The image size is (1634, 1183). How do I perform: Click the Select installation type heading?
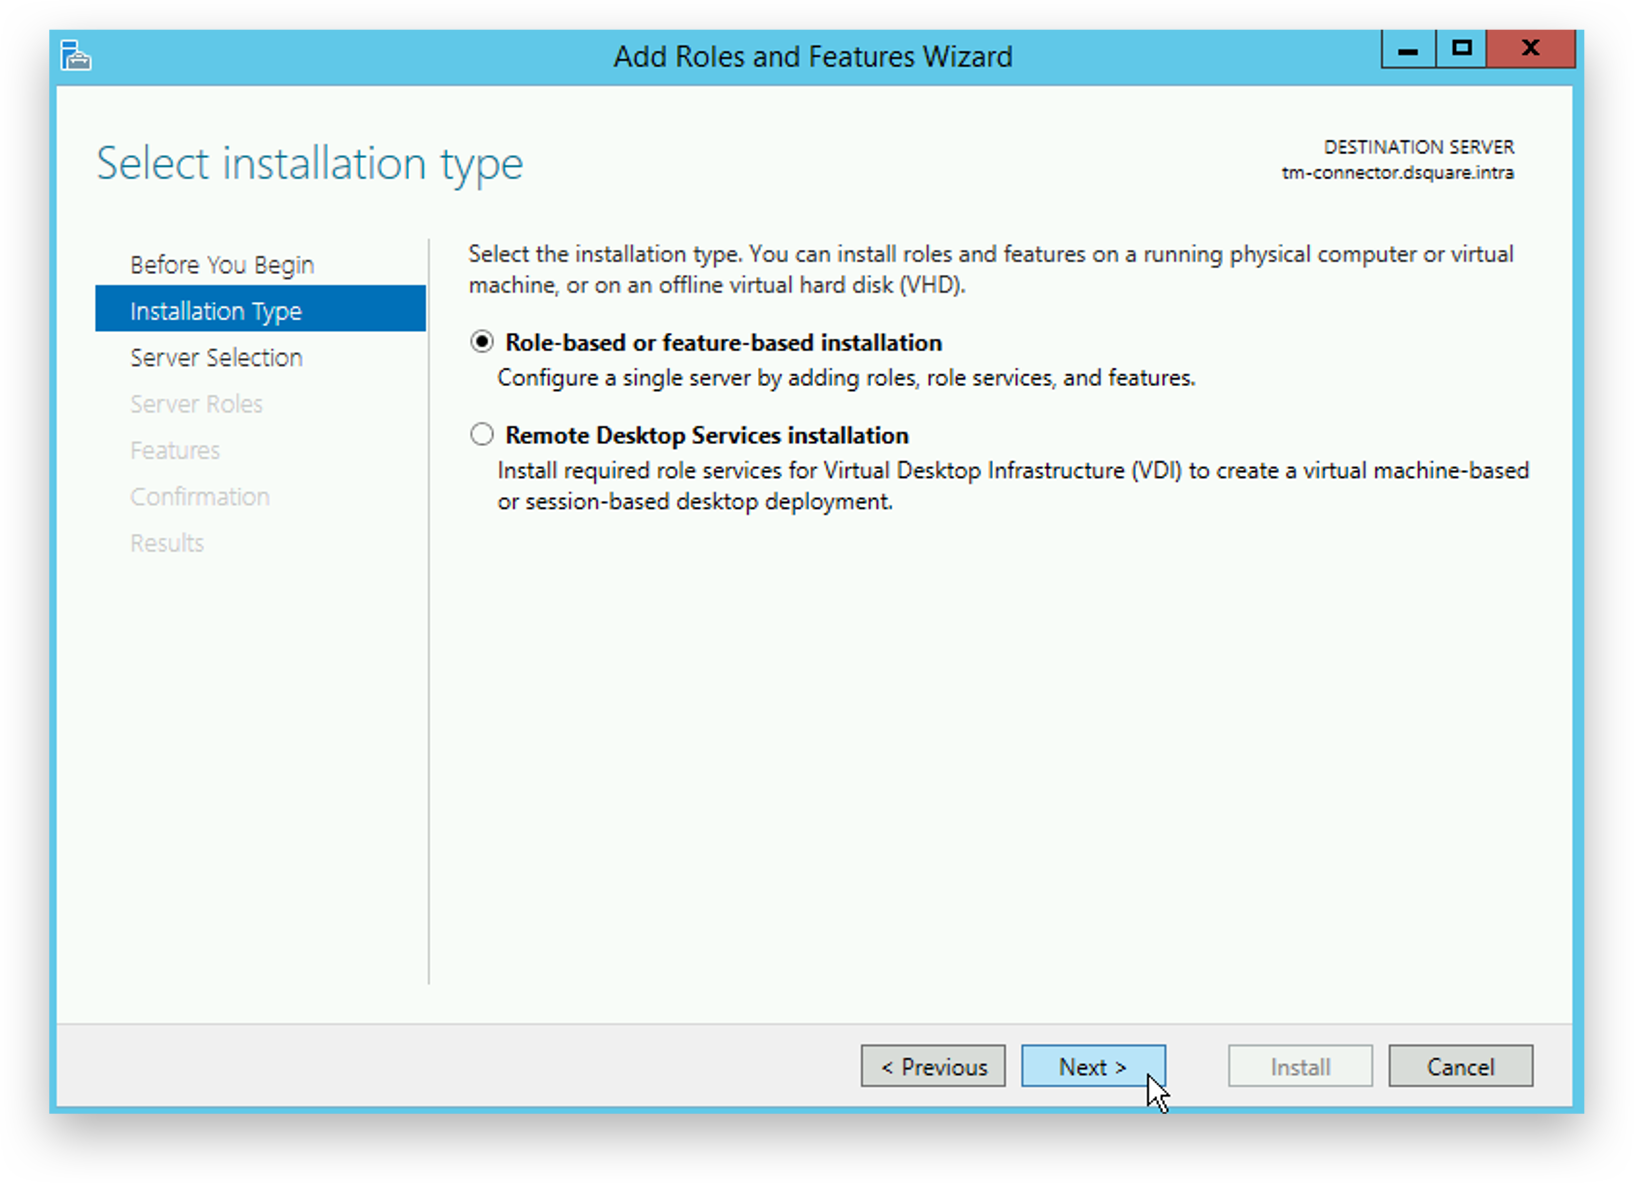coord(310,164)
